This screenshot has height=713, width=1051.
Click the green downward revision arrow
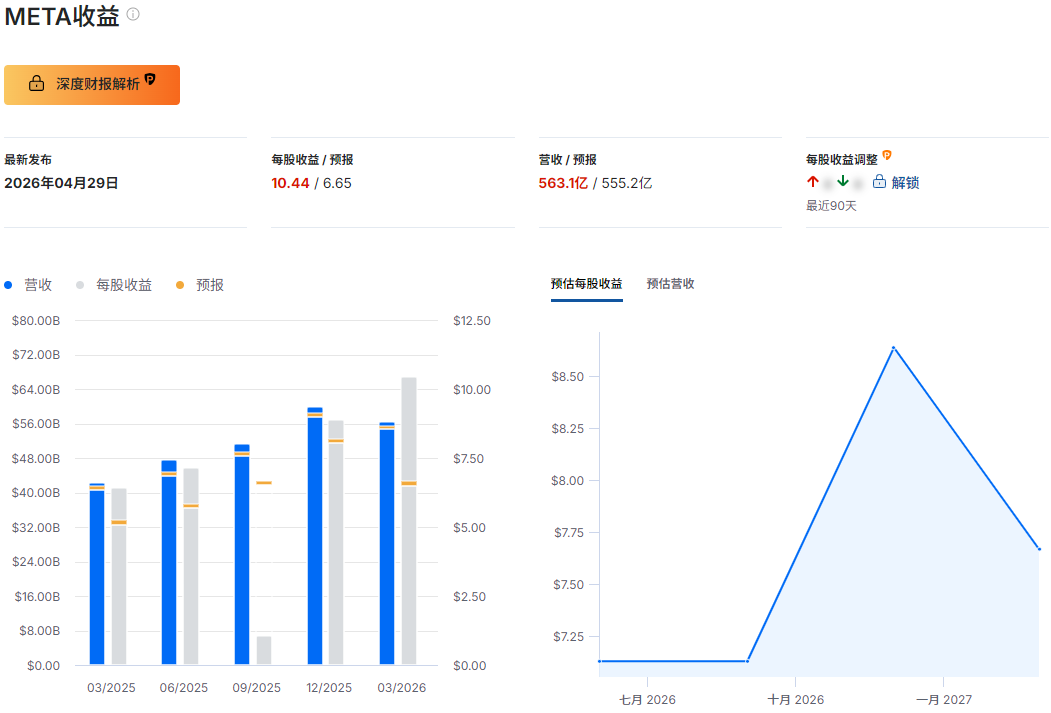tap(843, 182)
